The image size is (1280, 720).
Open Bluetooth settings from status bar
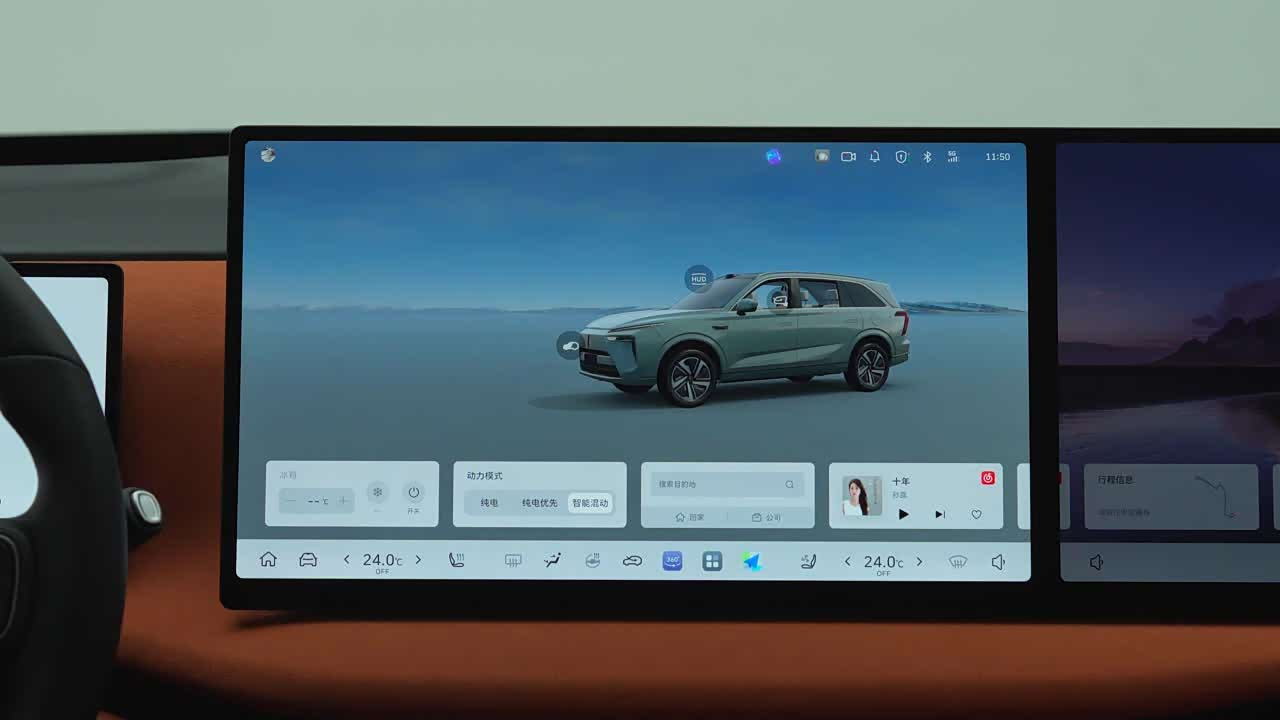pyautogui.click(x=927, y=156)
